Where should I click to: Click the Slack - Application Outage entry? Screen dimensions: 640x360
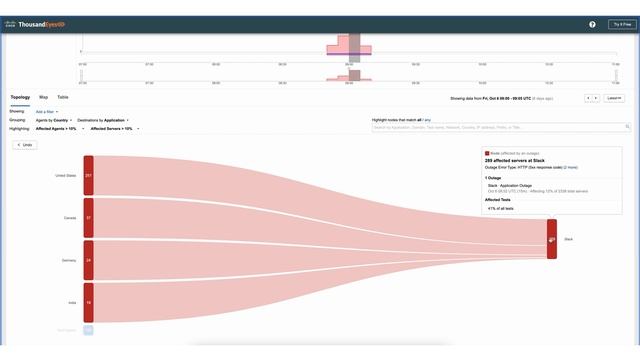pyautogui.click(x=510, y=186)
